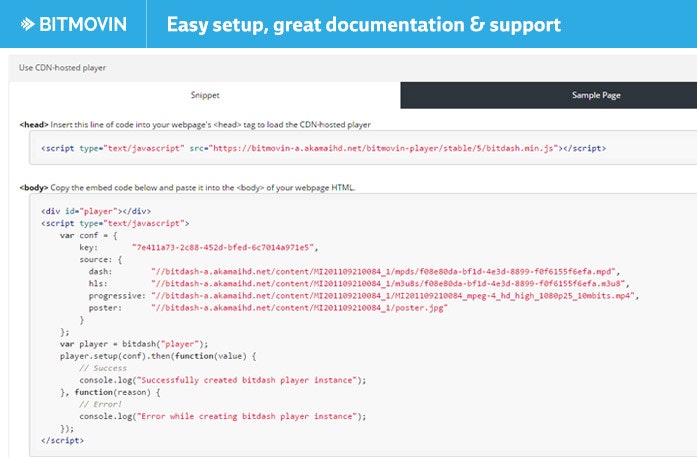
Task: Click the script type="text/javascript" opening line in body
Action: pos(115,223)
